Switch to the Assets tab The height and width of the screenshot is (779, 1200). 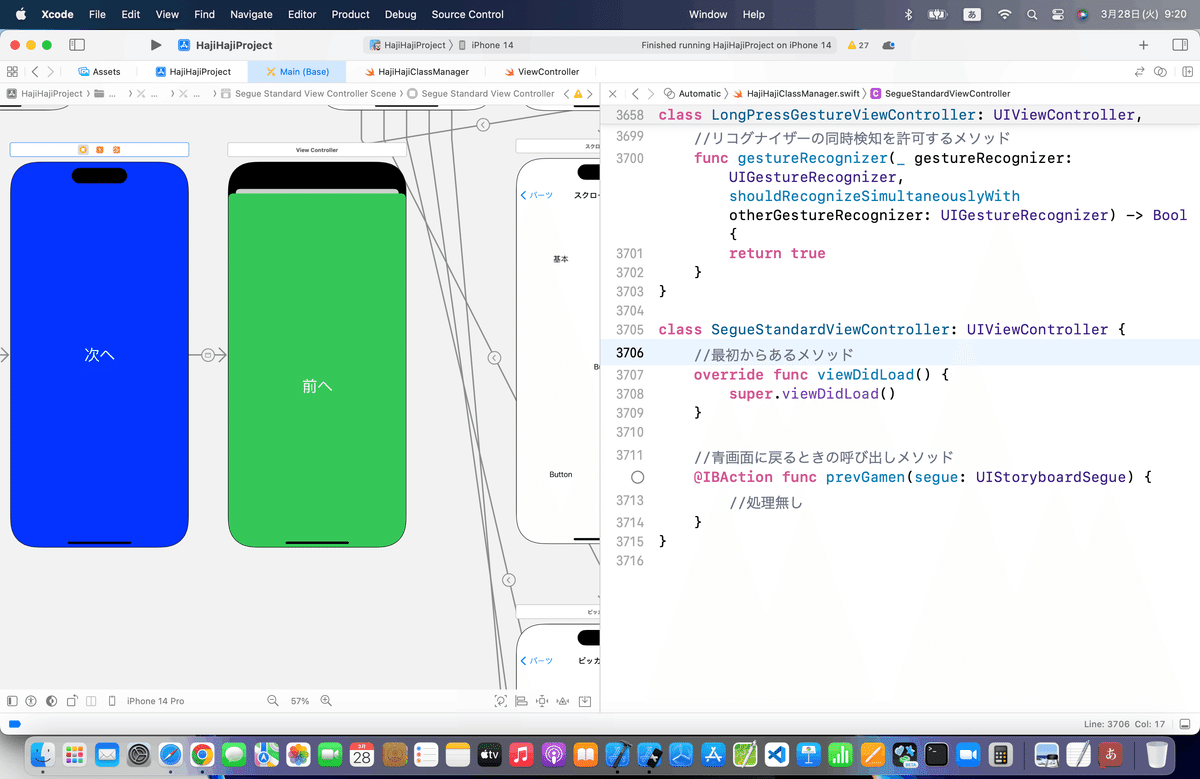pos(99,72)
